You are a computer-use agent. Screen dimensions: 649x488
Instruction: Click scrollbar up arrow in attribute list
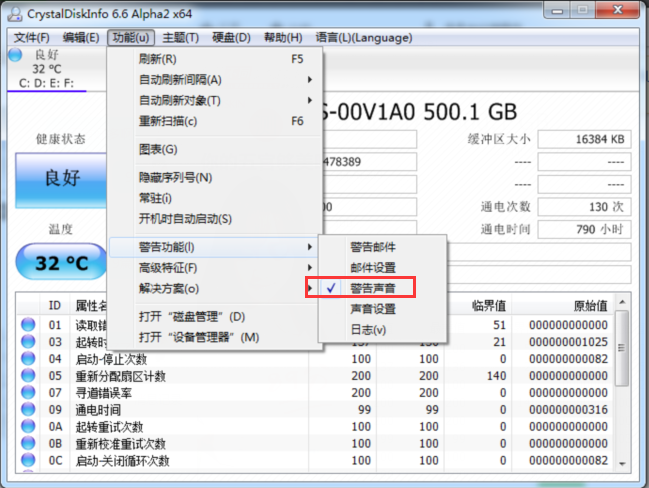(622, 302)
